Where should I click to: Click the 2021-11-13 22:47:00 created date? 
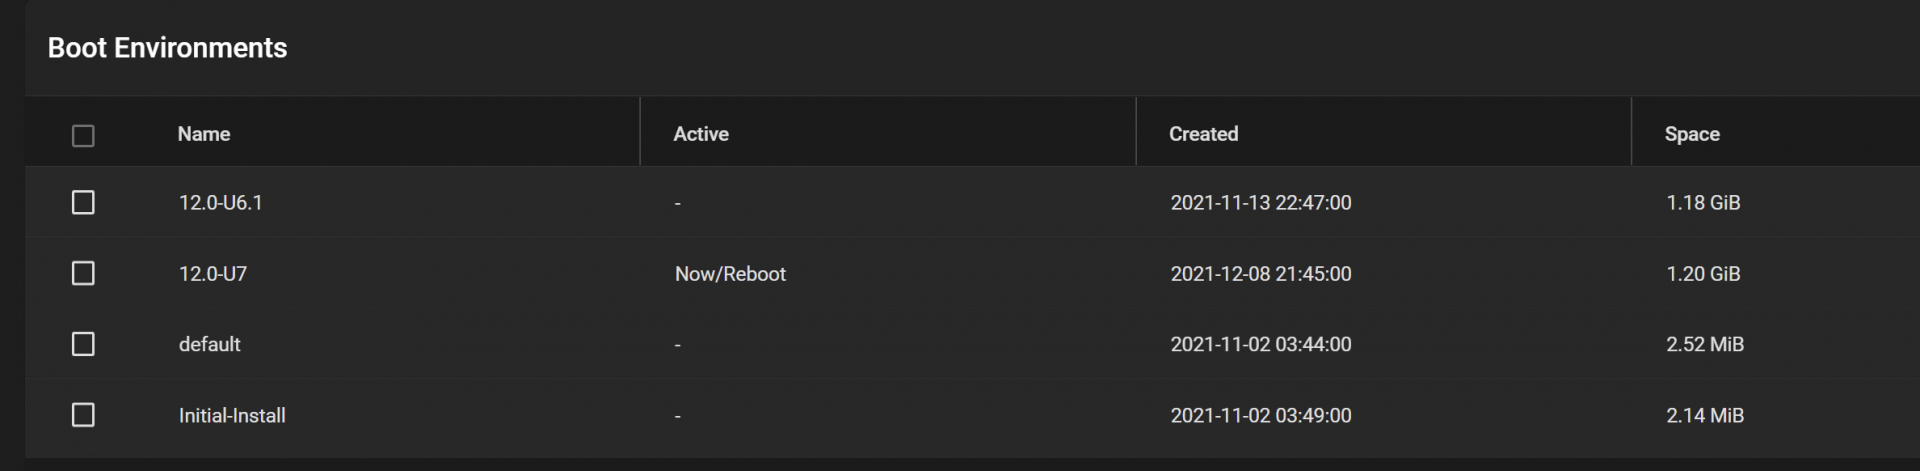1261,203
